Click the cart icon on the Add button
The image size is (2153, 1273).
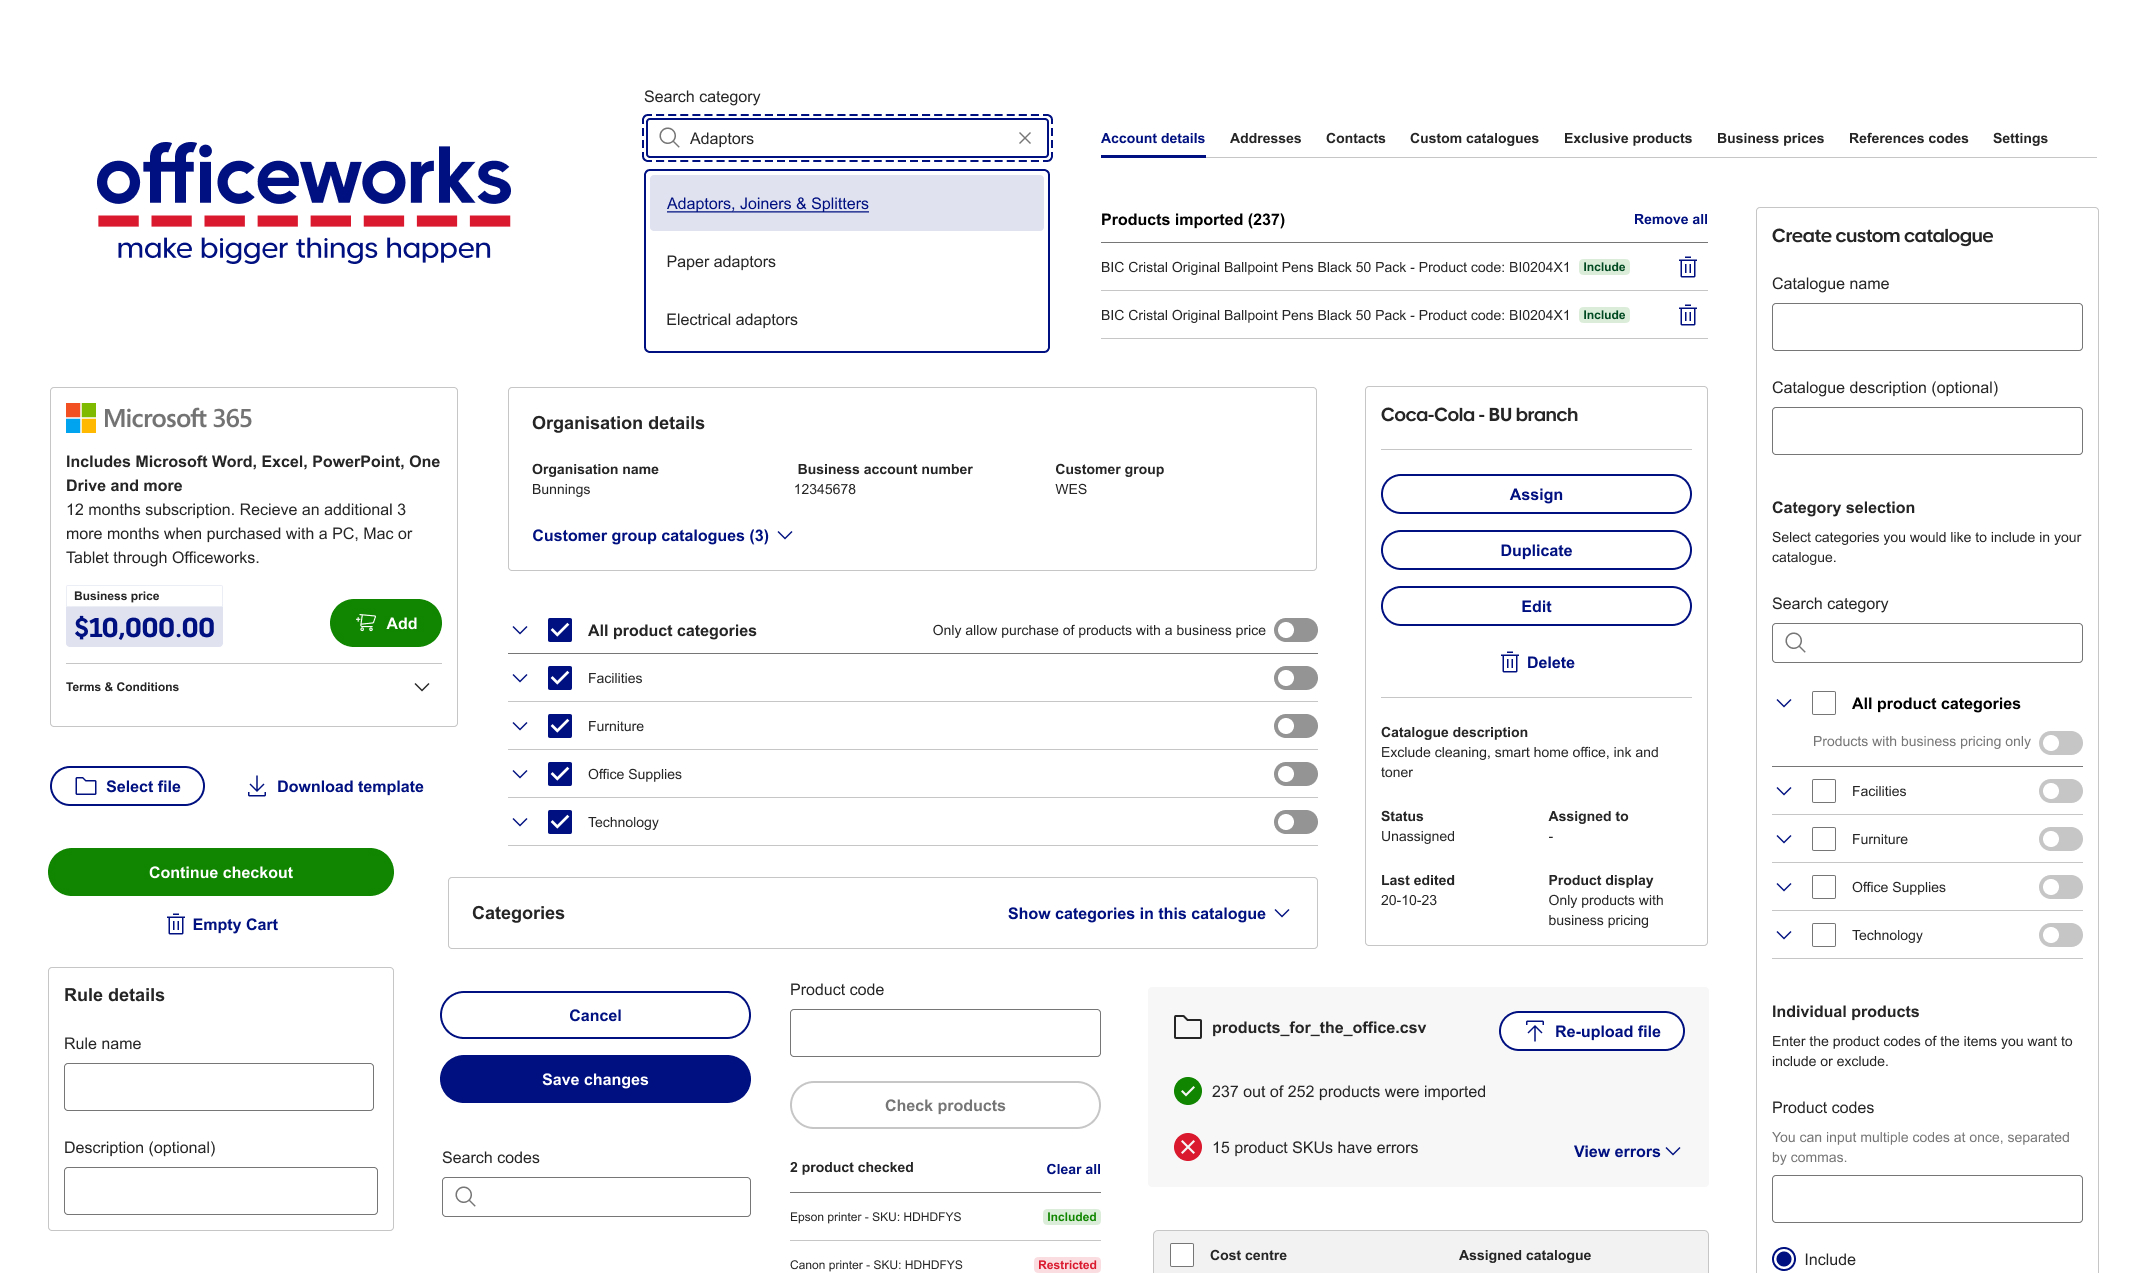pos(366,623)
